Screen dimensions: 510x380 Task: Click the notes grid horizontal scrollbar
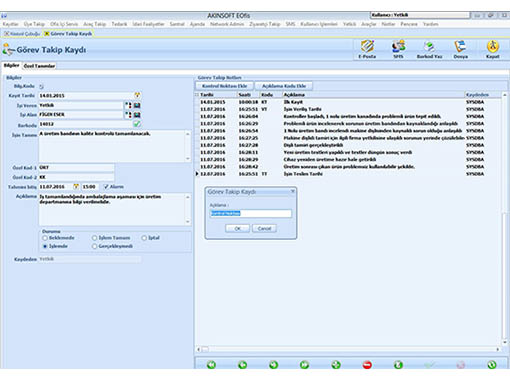click(349, 349)
